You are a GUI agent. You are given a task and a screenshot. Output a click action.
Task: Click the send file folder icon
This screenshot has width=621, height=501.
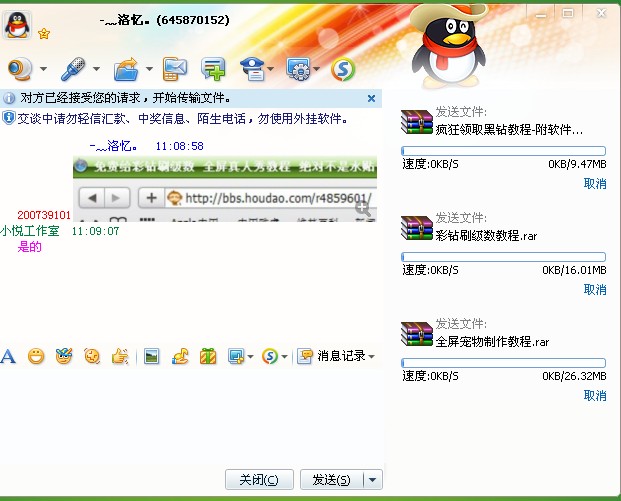(x=126, y=69)
